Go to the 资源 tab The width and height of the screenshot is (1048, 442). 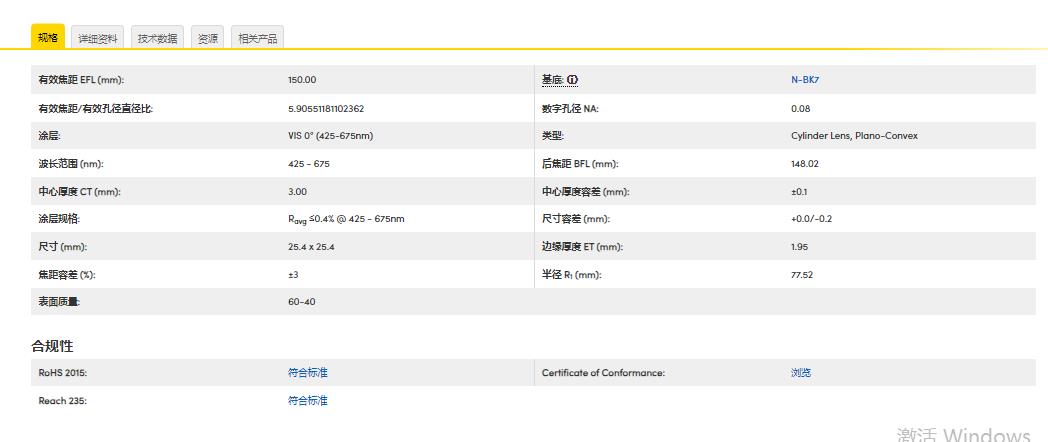(208, 38)
